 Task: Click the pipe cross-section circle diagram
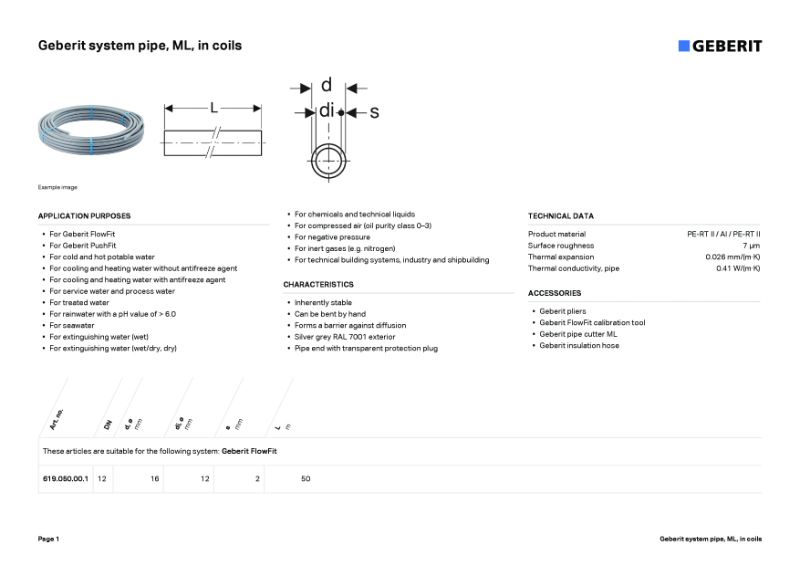pos(328,160)
